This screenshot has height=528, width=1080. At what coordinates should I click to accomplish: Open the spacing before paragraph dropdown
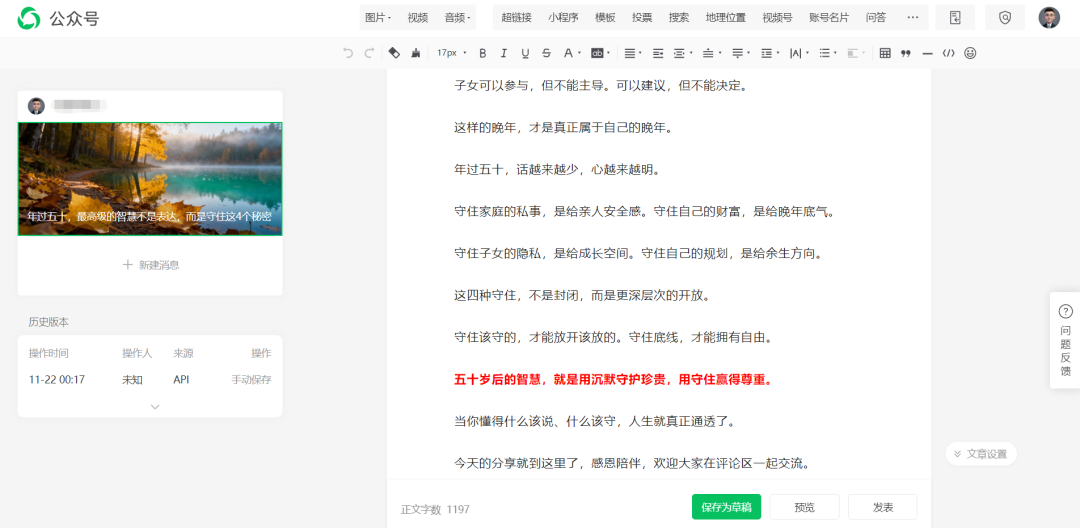click(711, 53)
